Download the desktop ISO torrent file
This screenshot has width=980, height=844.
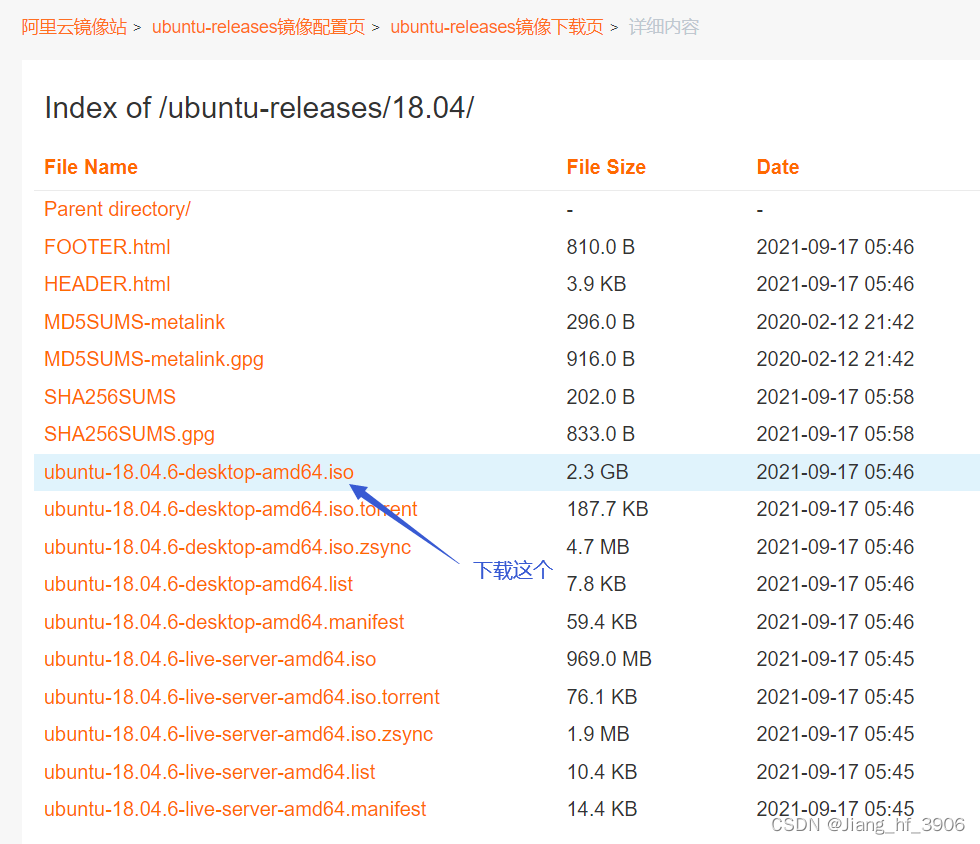point(229,509)
